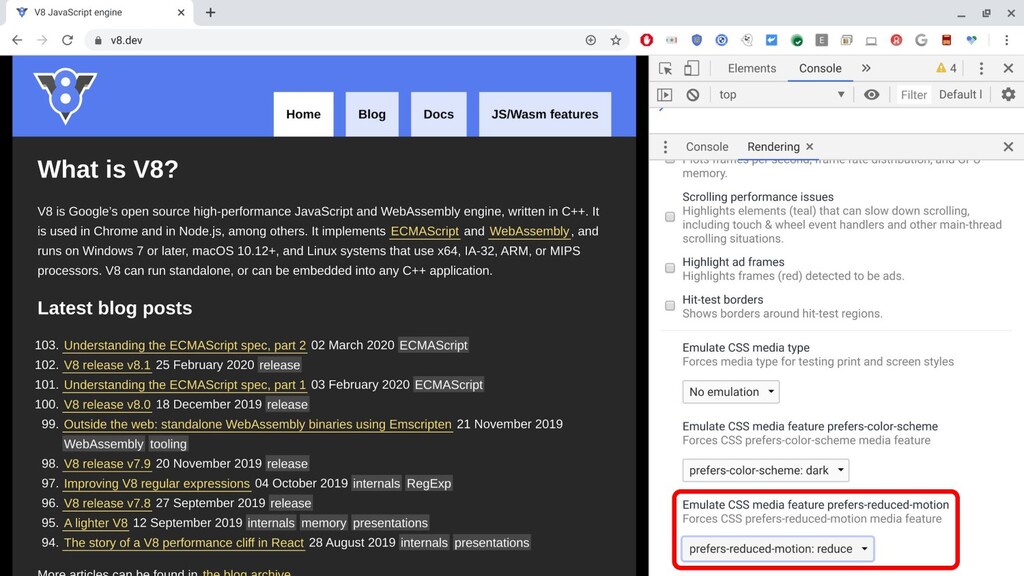The height and width of the screenshot is (576, 1024).
Task: Open 'Improving V8 regular expressions' post
Action: (x=157, y=483)
